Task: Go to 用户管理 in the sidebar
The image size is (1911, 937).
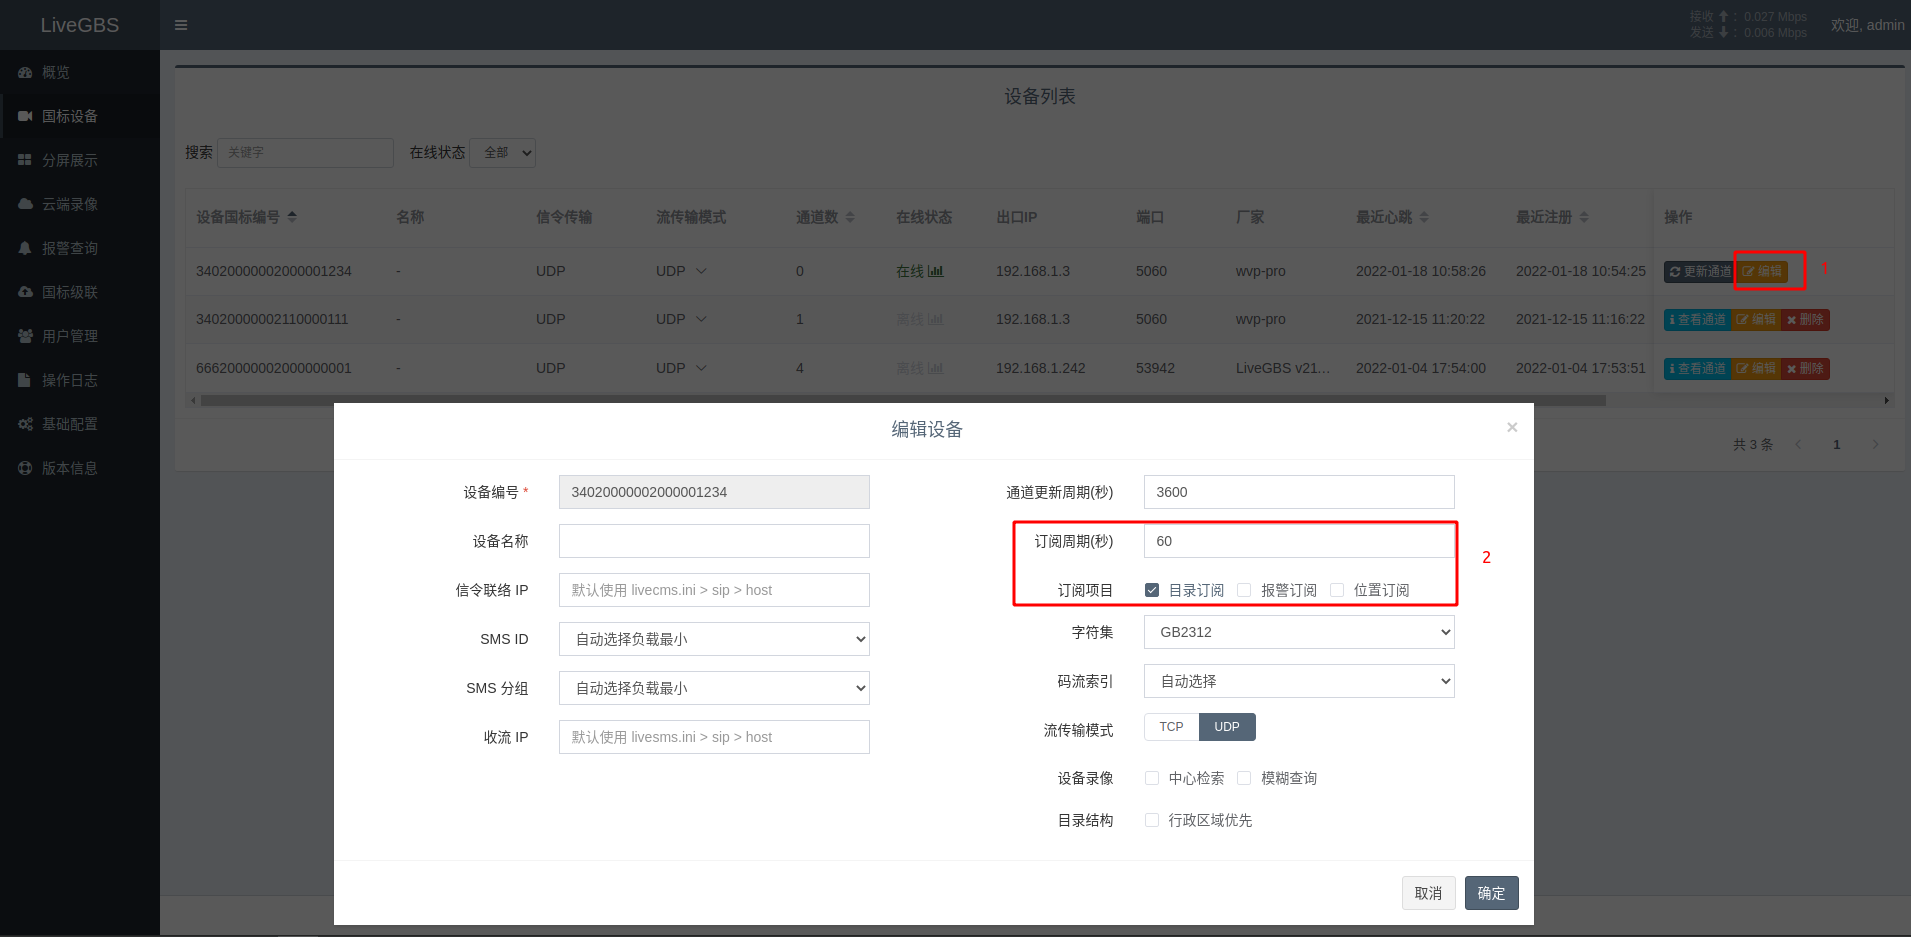Action: [x=69, y=336]
